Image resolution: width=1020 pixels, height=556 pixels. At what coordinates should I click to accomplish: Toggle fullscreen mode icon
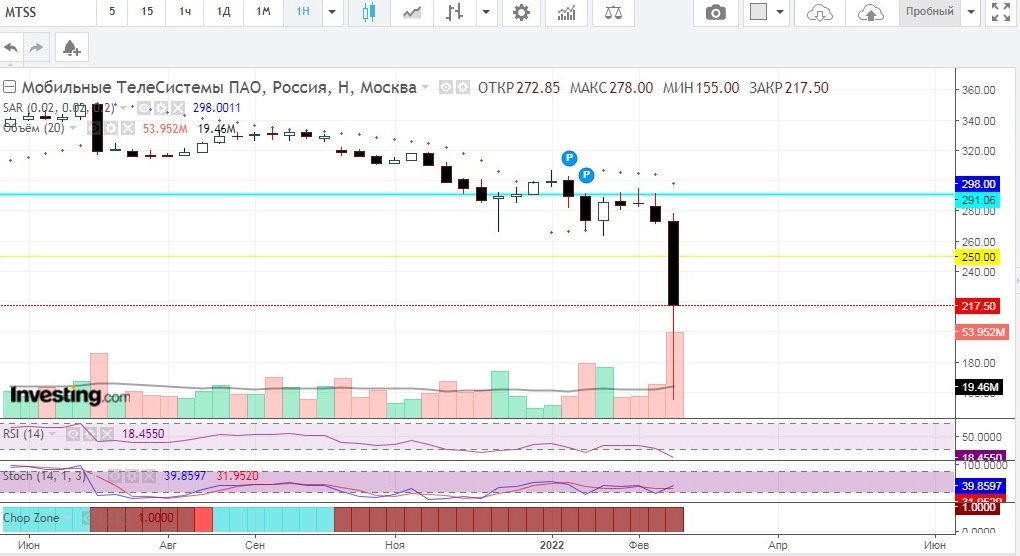(x=1000, y=12)
